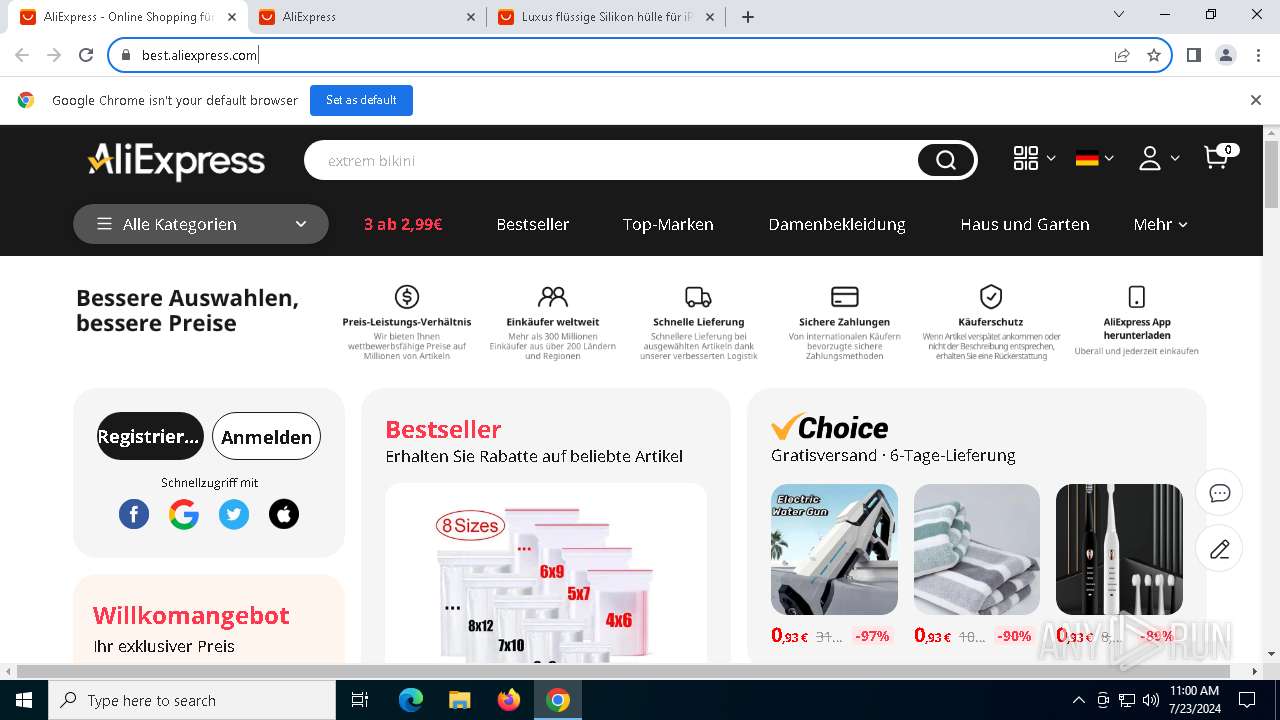Open Microsoft Edge from taskbar
Image resolution: width=1280 pixels, height=720 pixels.
411,700
